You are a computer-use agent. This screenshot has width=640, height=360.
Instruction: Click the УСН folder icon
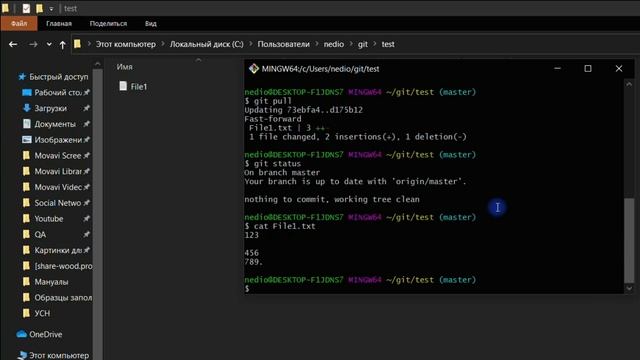tap(27, 313)
